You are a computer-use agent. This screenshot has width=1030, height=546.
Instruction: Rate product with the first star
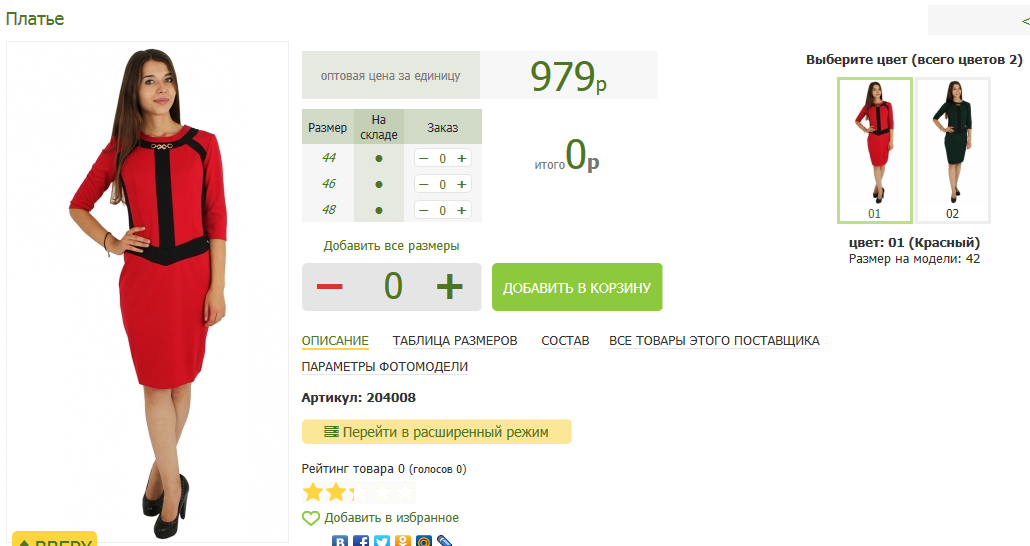point(313,492)
